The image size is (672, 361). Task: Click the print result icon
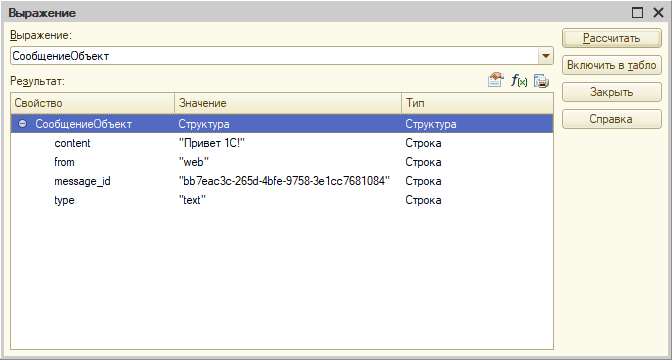click(x=541, y=81)
